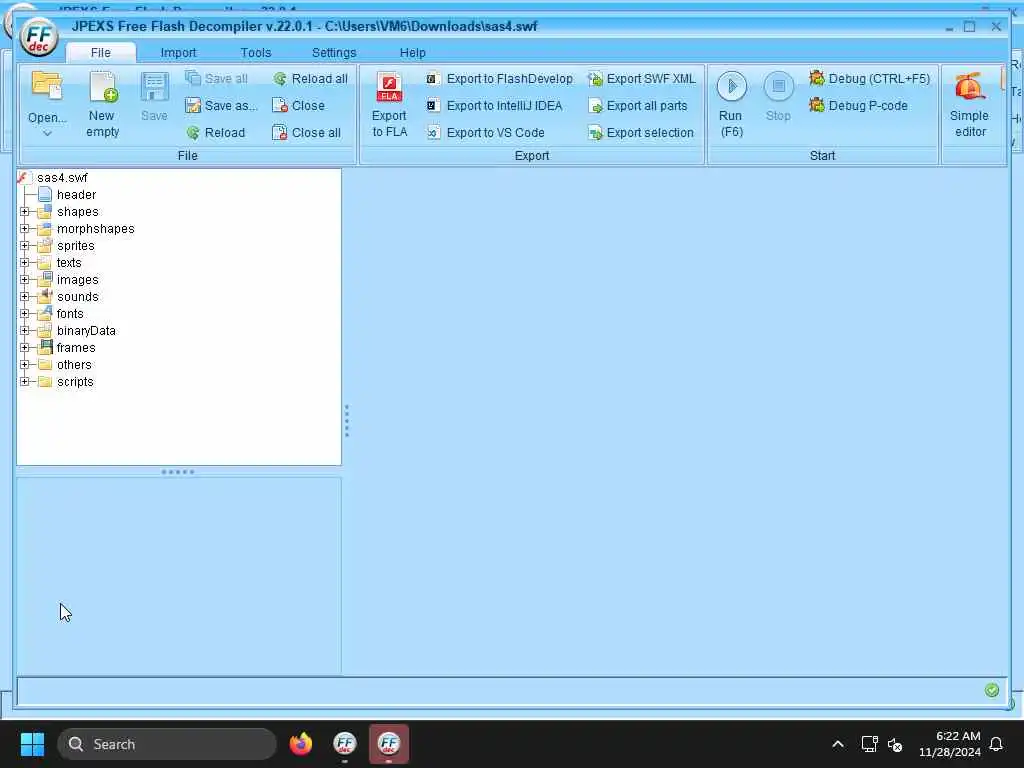Click the horizontal splitter dots below tree

178,472
